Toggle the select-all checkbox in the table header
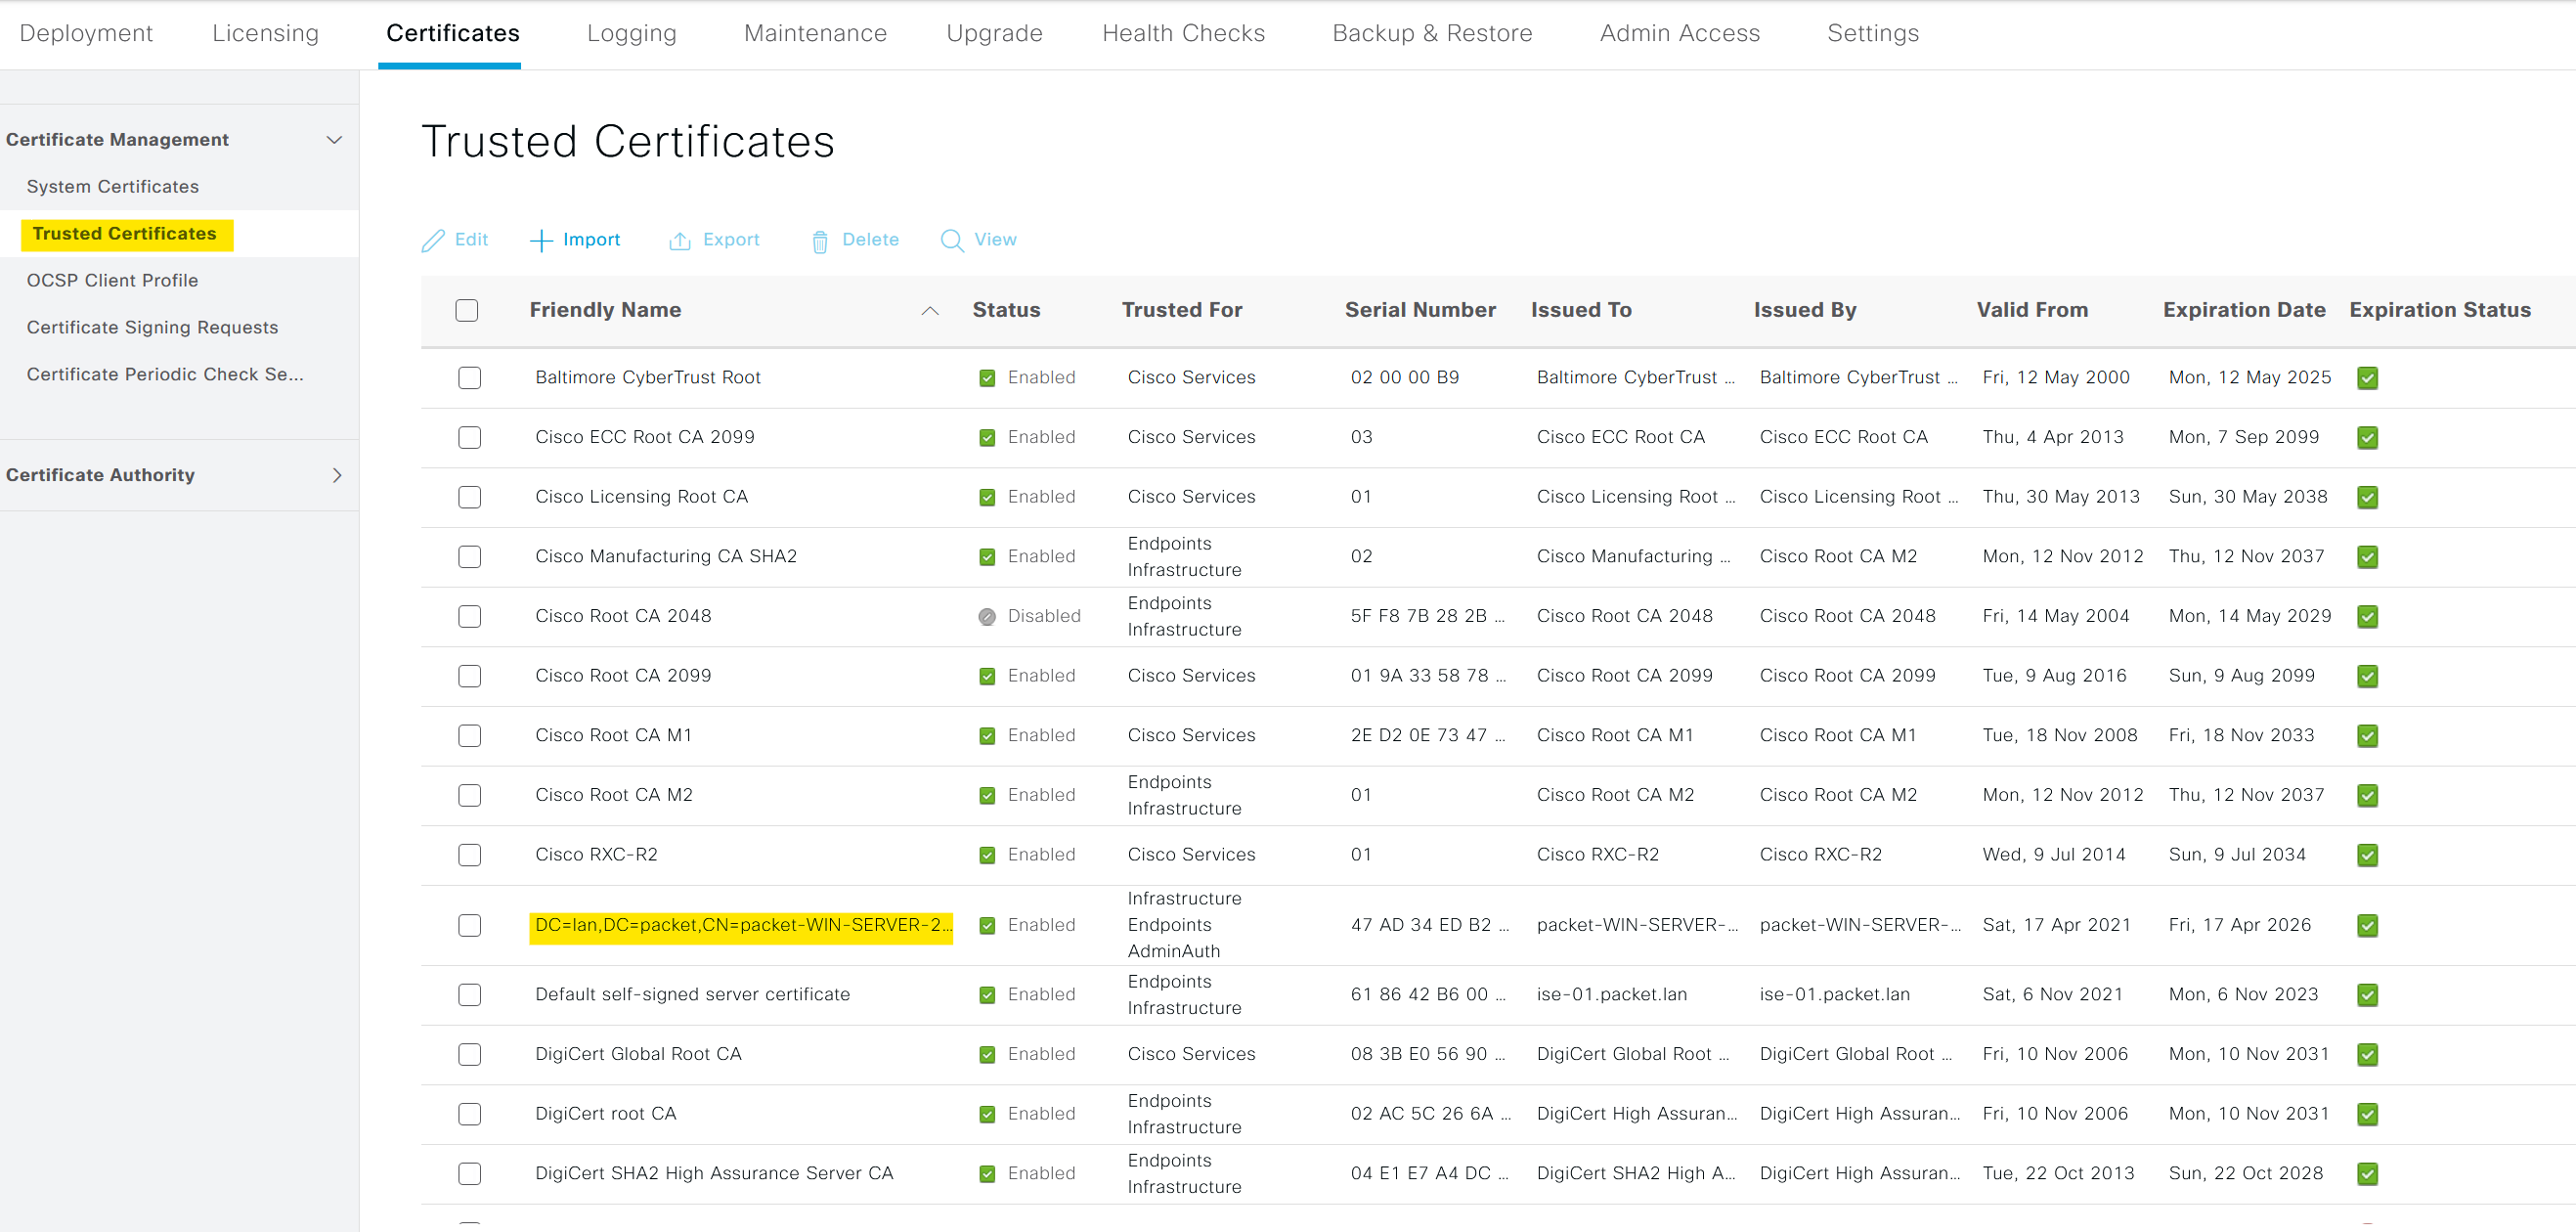This screenshot has height=1232, width=2576. pyautogui.click(x=467, y=310)
